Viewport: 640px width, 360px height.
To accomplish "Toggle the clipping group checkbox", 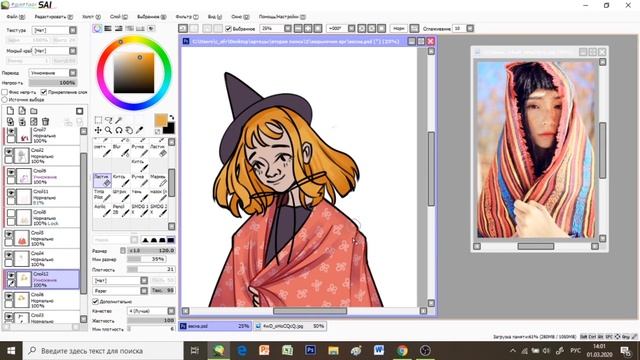I will point(44,92).
